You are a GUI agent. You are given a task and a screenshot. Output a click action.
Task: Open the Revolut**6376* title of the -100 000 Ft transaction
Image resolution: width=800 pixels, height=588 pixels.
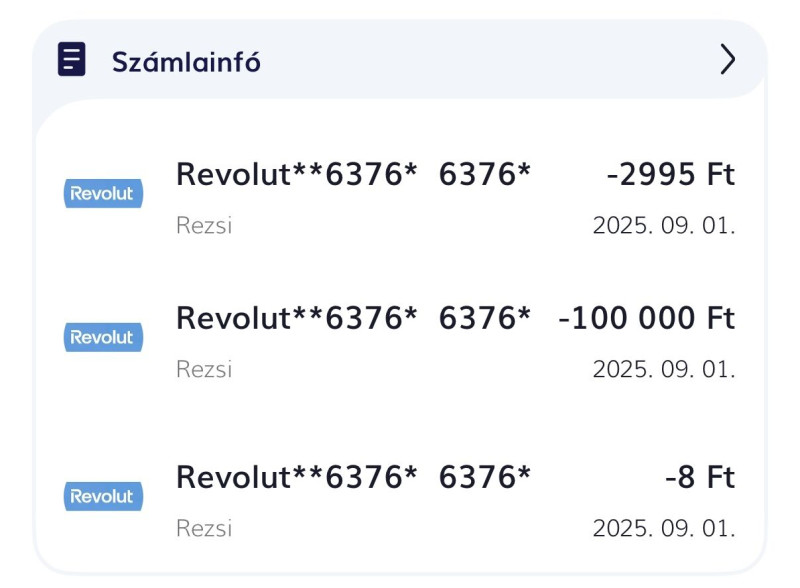(296, 318)
